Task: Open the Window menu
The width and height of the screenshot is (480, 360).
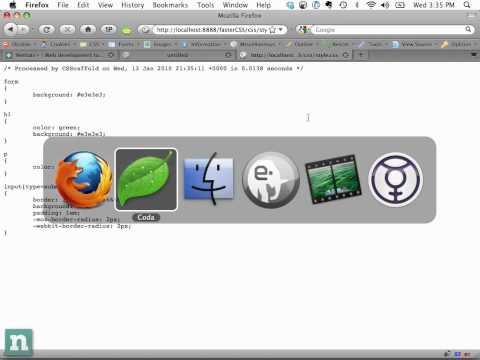Action: tap(235, 5)
